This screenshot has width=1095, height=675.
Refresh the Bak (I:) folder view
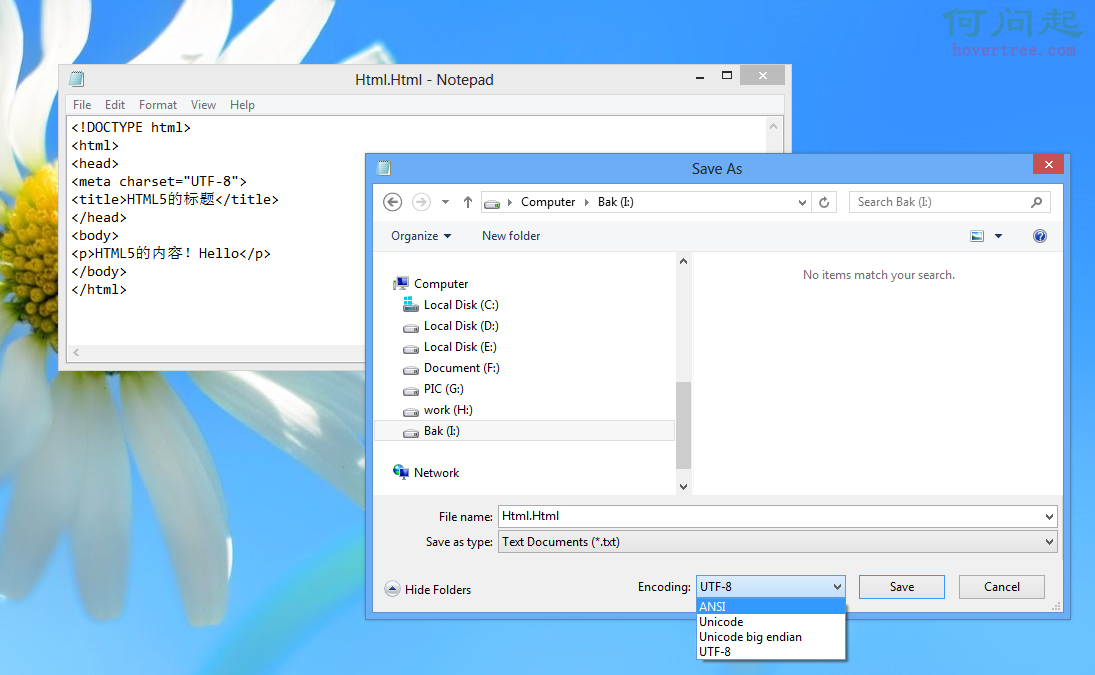[x=824, y=202]
